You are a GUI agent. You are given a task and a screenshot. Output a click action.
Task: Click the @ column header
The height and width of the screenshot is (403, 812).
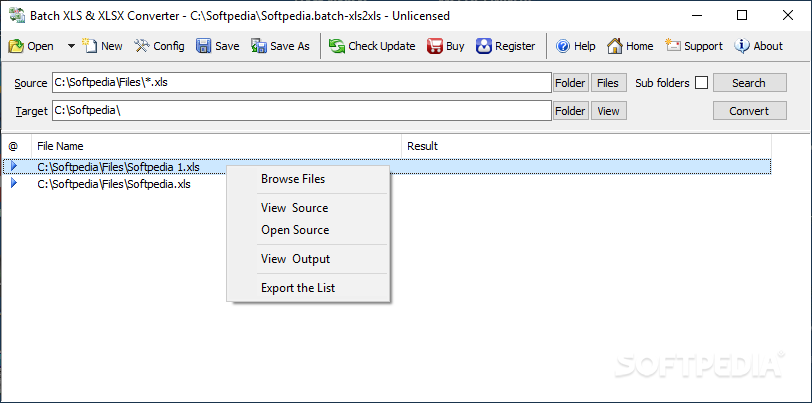click(17, 146)
